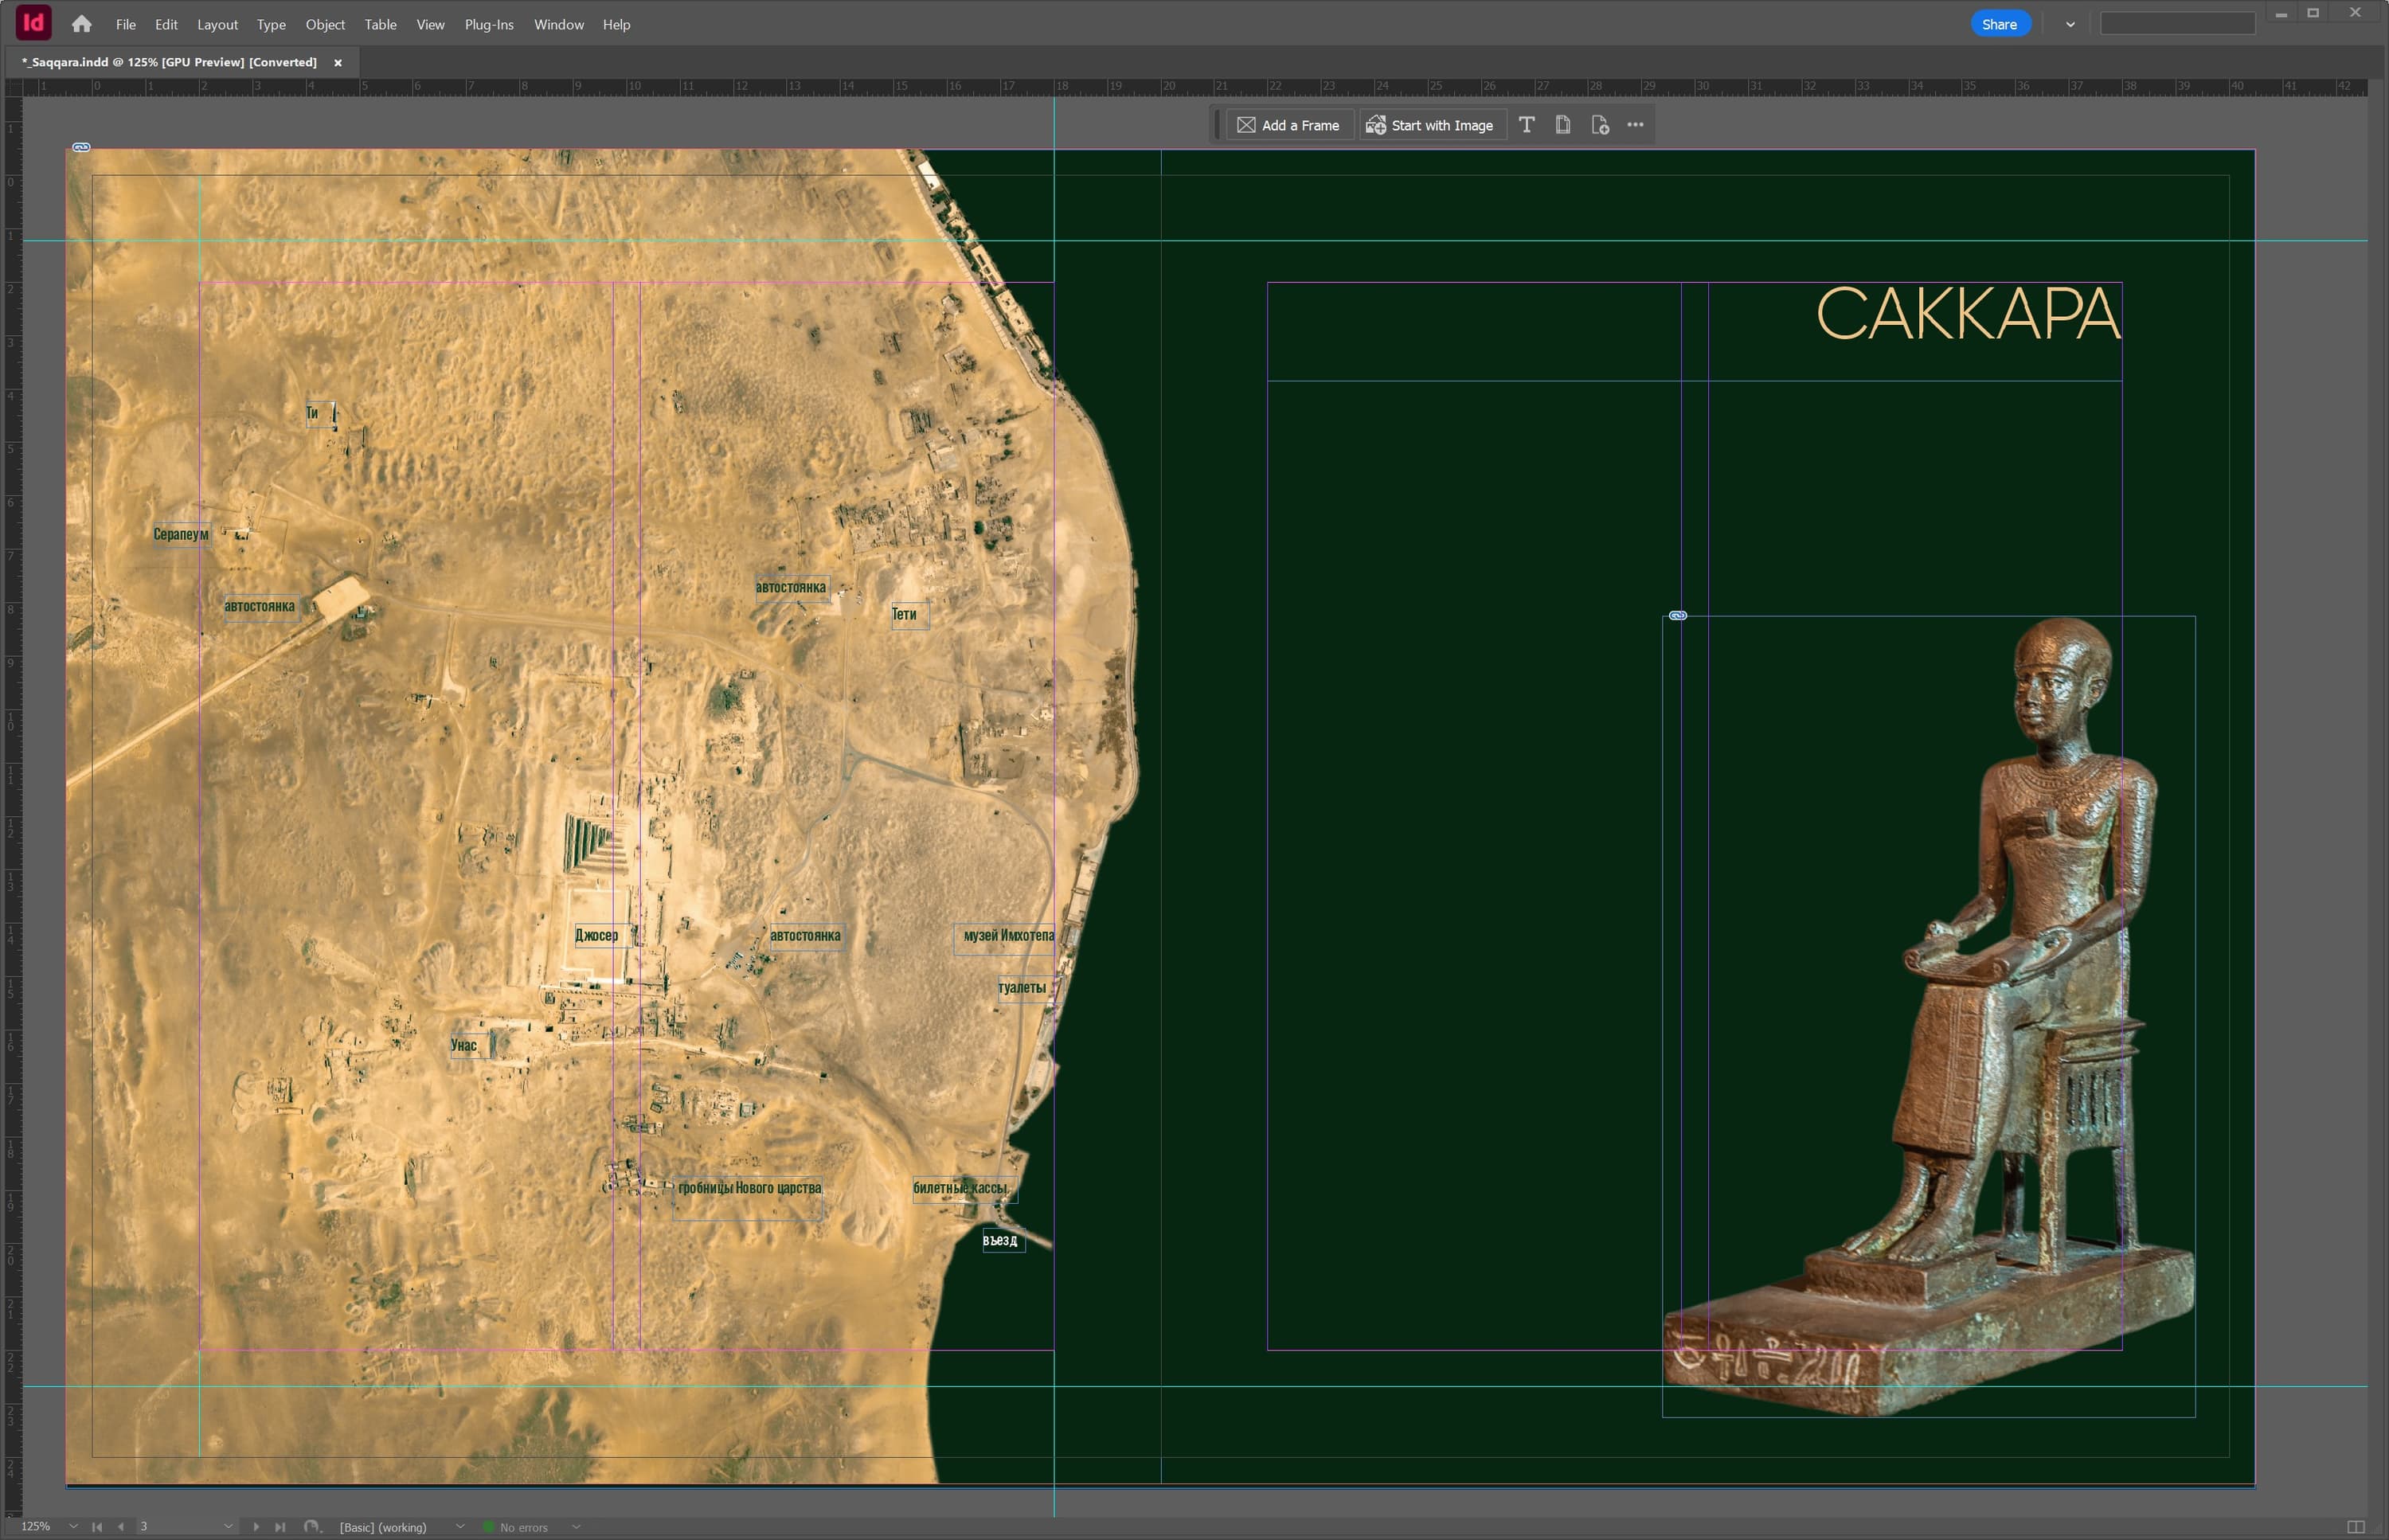Go to first page arrow icon
This screenshot has width=2389, height=1540.
coord(97,1527)
